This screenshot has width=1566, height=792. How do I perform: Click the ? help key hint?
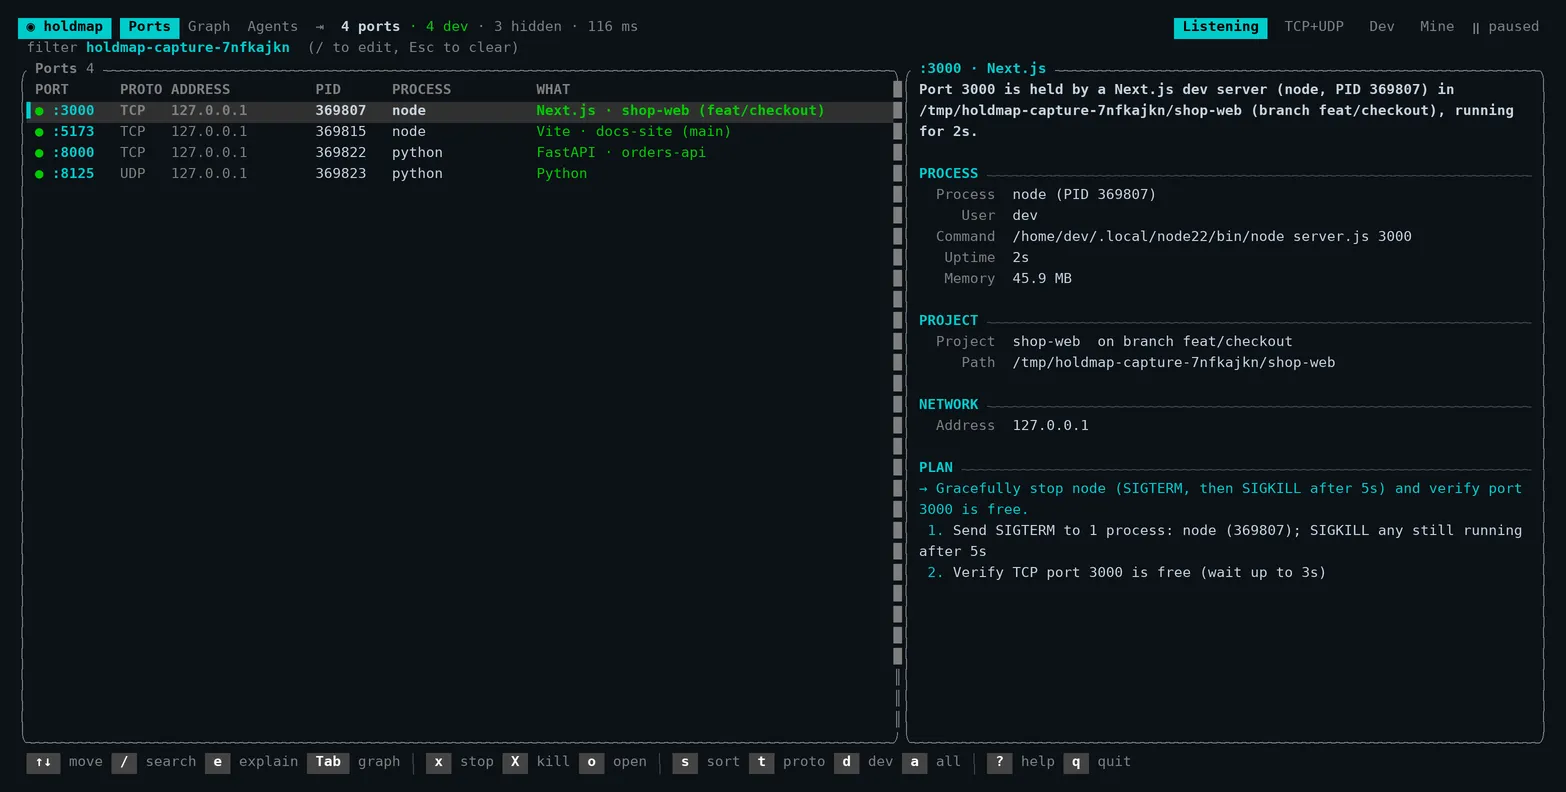pos(1021,762)
